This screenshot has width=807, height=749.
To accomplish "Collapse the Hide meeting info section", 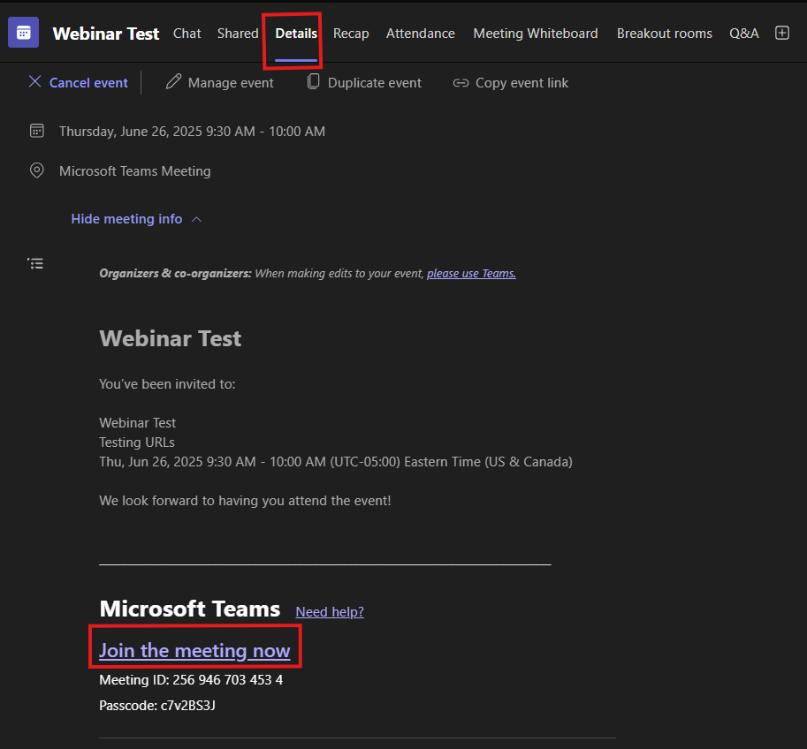I will (126, 219).
